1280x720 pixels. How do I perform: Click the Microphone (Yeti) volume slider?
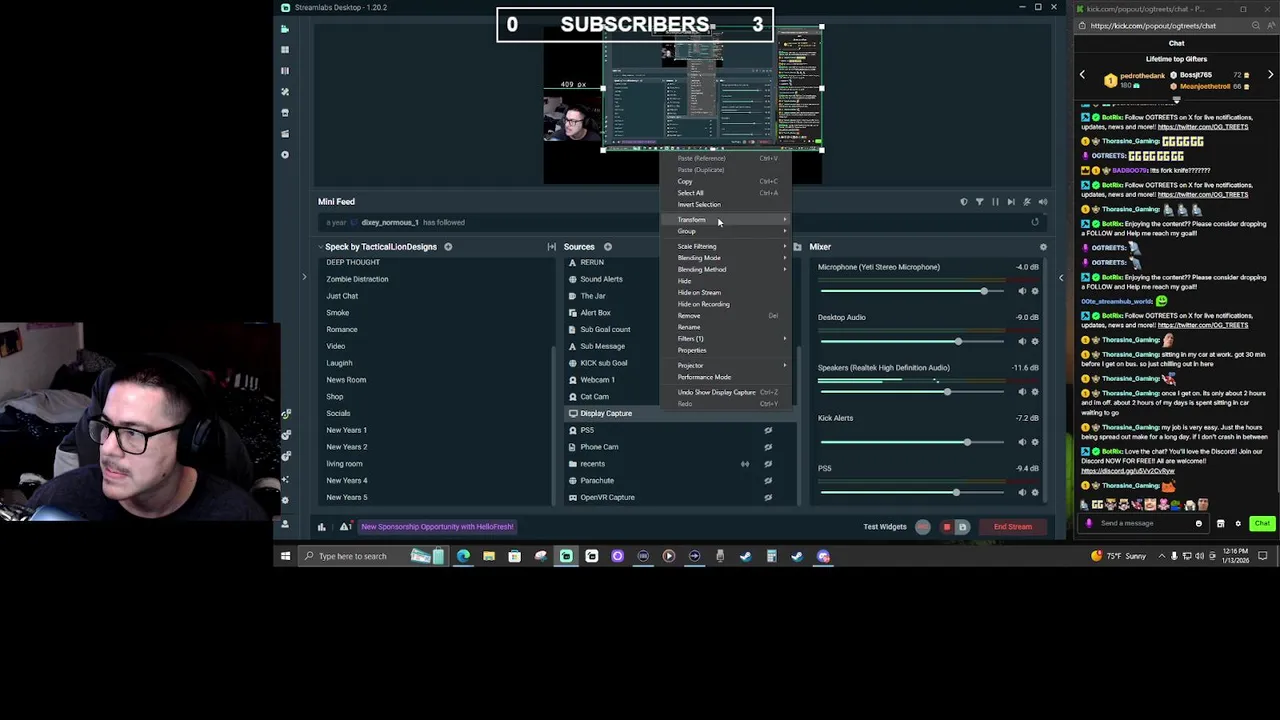pos(910,291)
